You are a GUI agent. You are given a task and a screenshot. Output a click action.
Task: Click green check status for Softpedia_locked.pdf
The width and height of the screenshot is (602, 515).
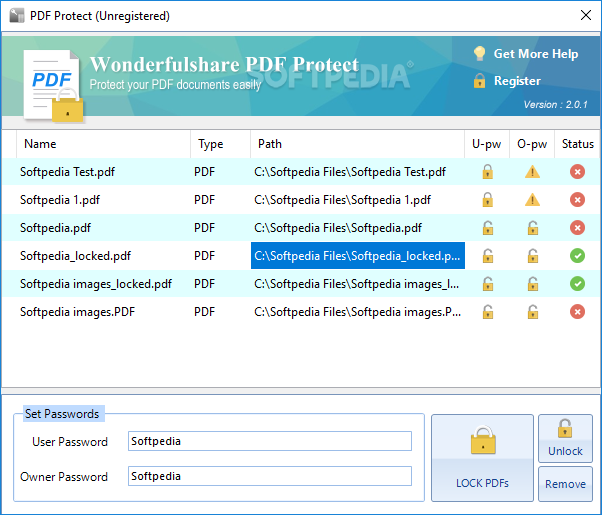pos(577,256)
